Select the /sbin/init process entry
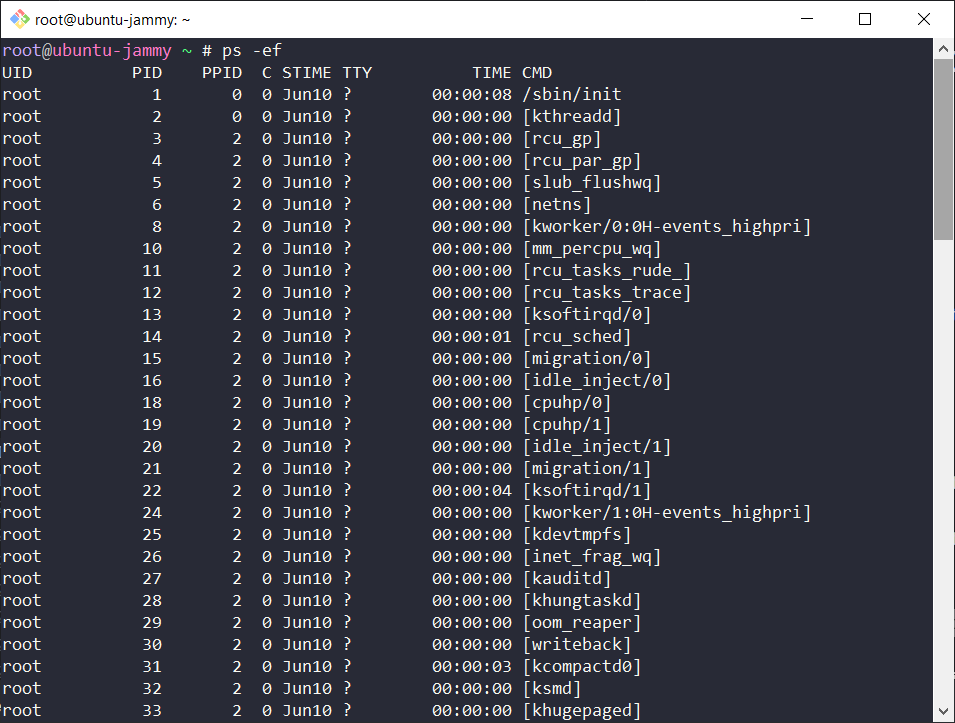Screen dimensions: 955x723 coord(573,94)
